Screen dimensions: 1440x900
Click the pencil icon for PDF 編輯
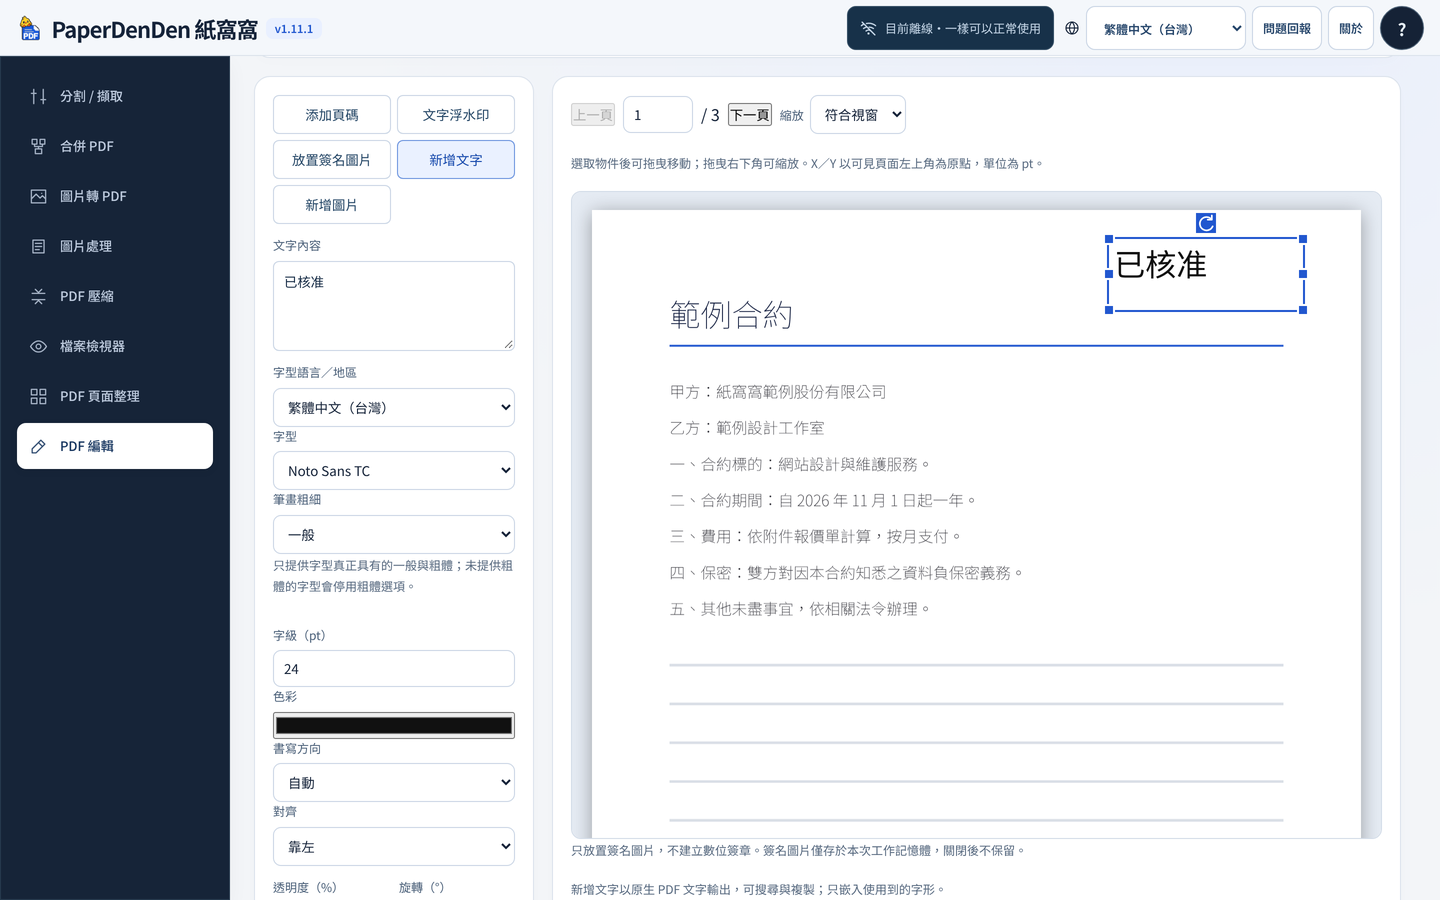tap(38, 446)
